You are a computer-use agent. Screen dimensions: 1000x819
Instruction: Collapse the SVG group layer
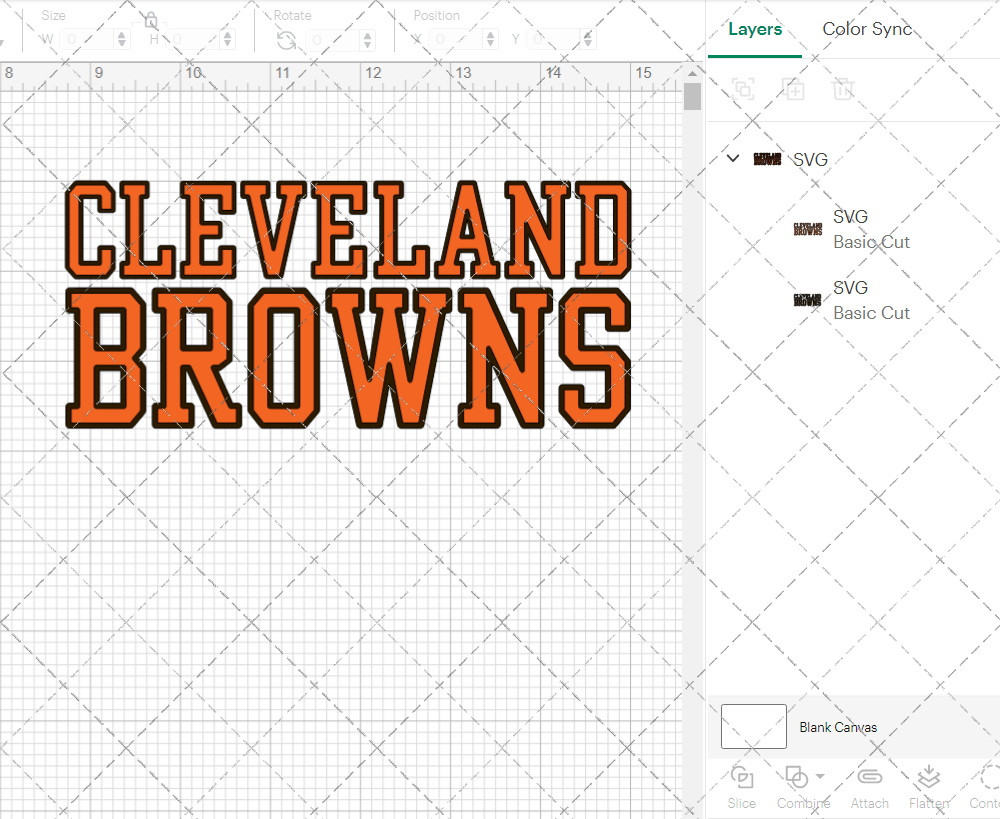tap(733, 158)
